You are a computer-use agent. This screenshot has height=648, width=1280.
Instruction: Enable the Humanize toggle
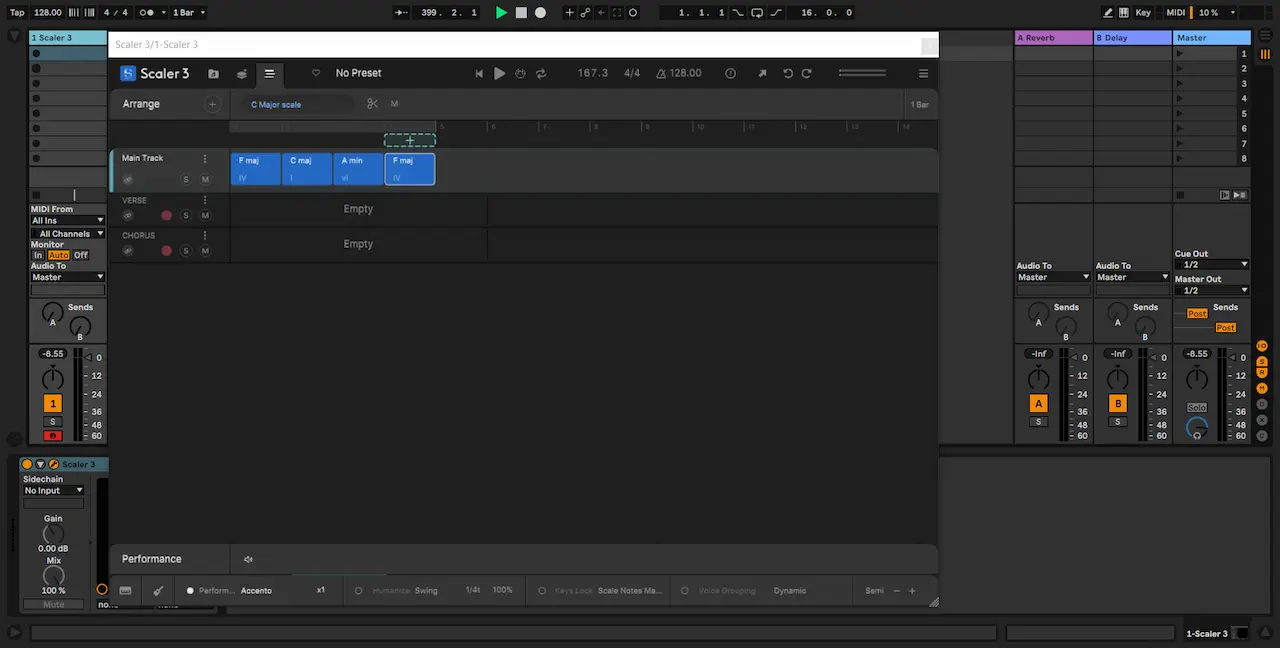(x=359, y=590)
